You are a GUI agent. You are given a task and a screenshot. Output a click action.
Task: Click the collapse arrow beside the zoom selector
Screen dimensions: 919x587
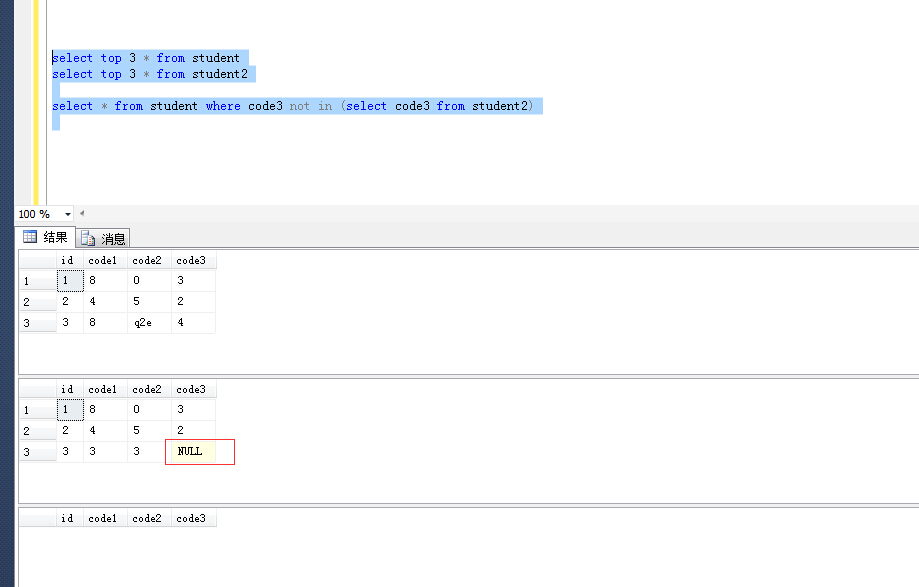tap(81, 213)
